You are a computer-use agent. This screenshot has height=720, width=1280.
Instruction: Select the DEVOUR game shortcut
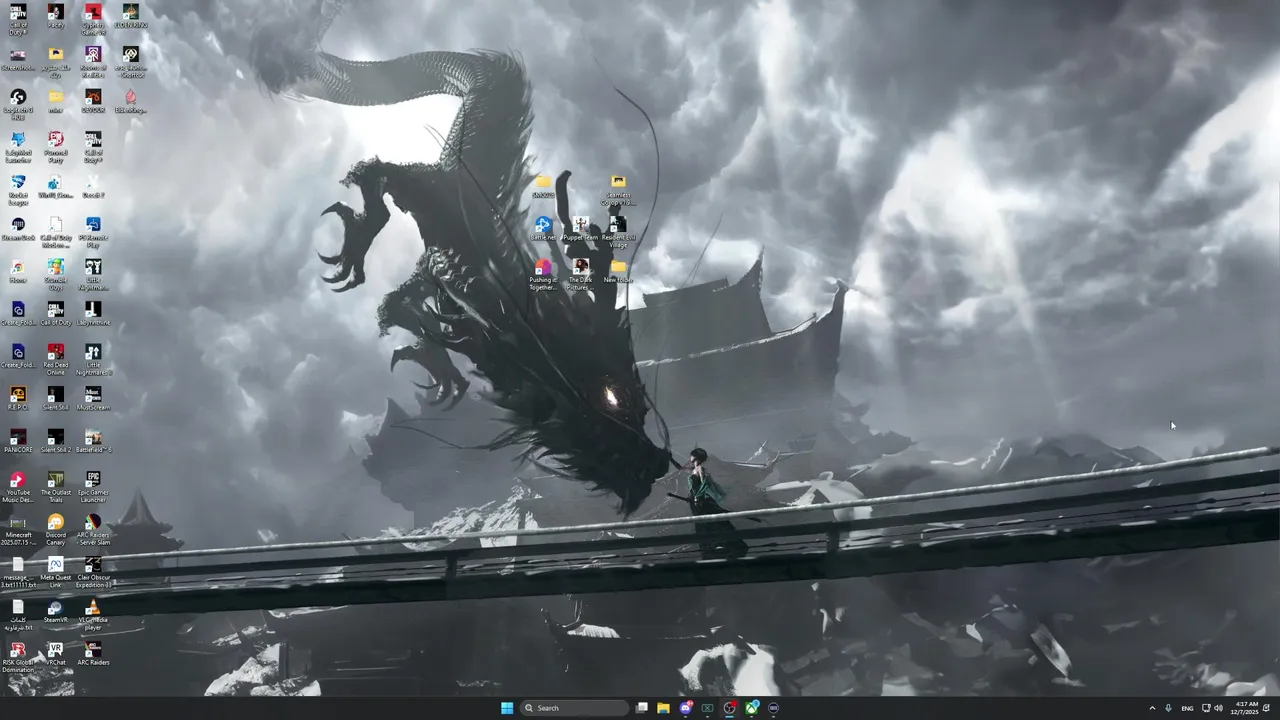(93, 101)
